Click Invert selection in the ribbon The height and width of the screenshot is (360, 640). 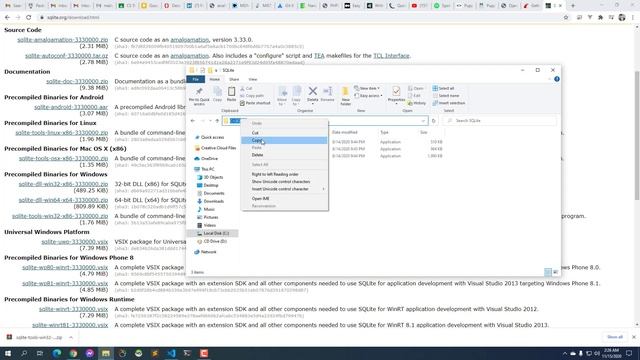click(449, 103)
